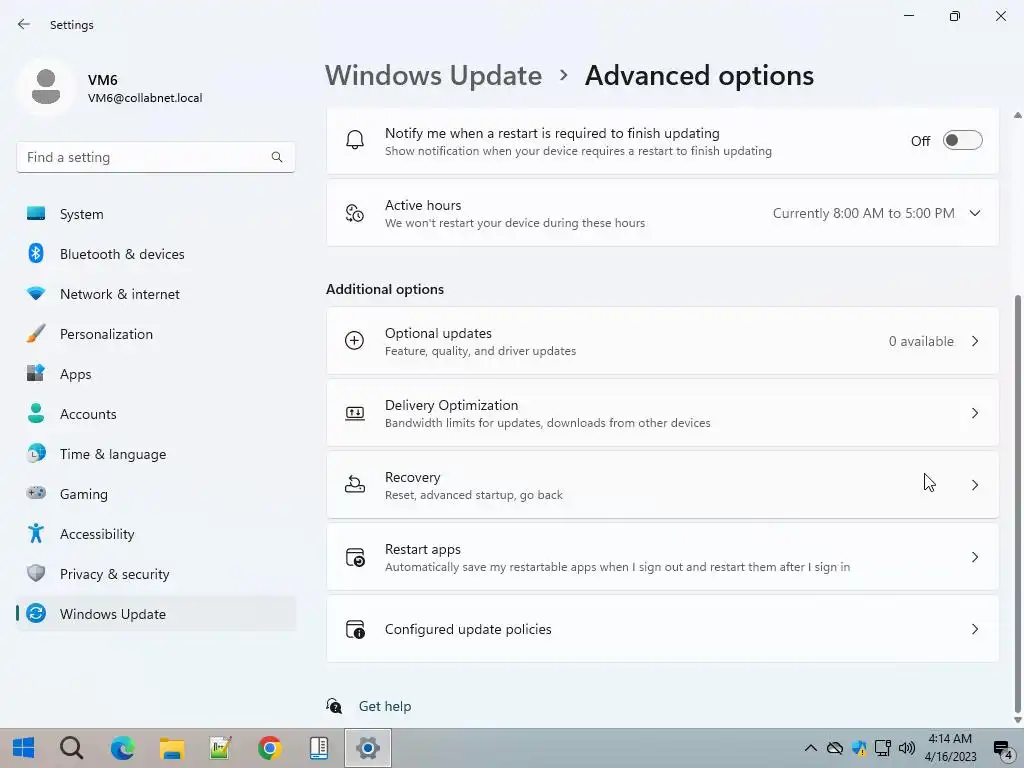Click the Active hours clock icon

pos(355,213)
